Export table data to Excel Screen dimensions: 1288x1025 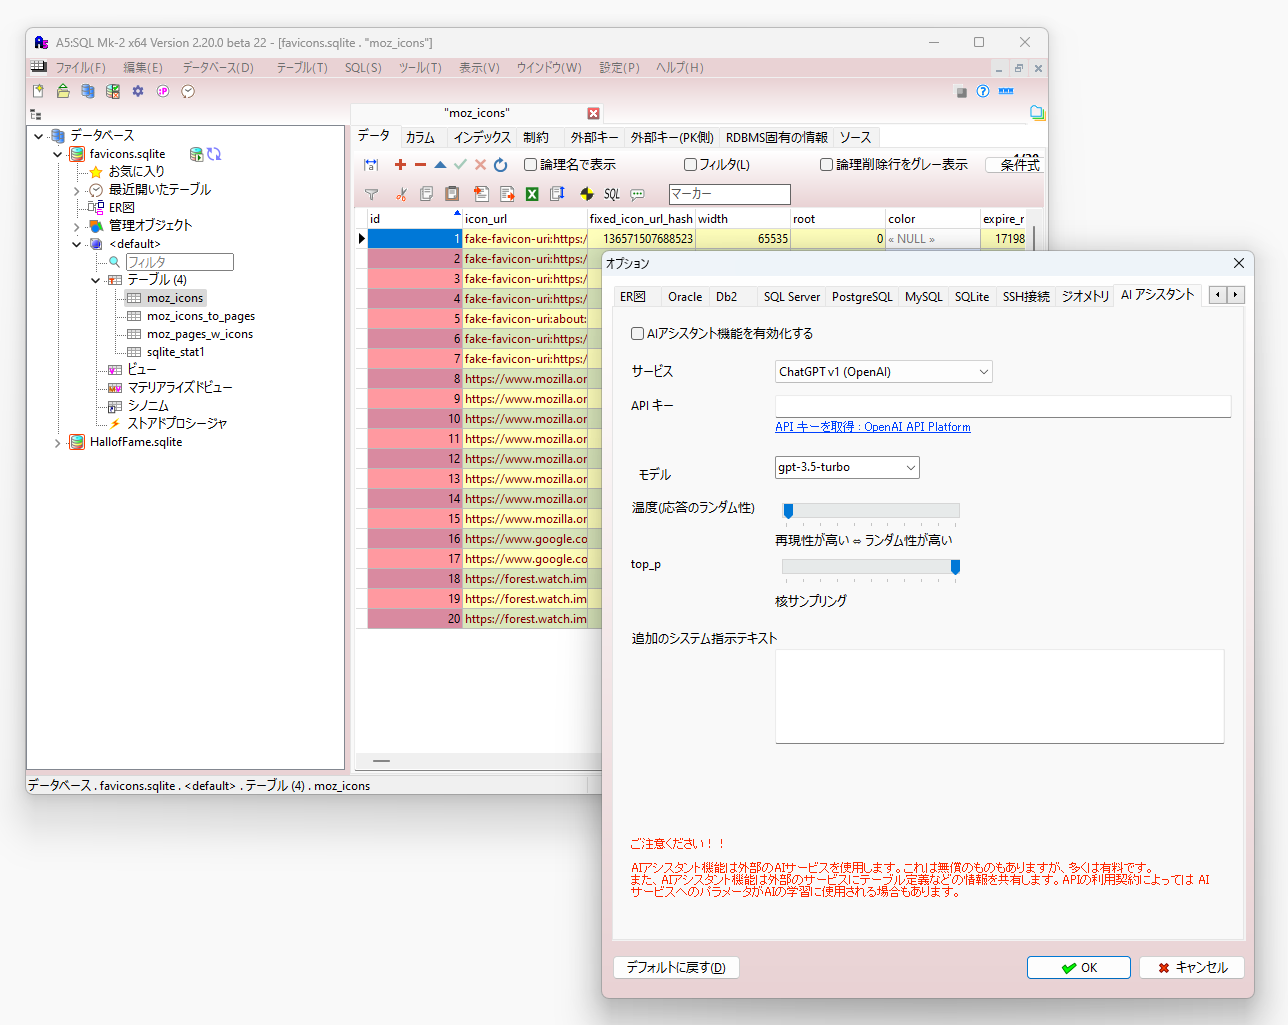click(x=532, y=194)
